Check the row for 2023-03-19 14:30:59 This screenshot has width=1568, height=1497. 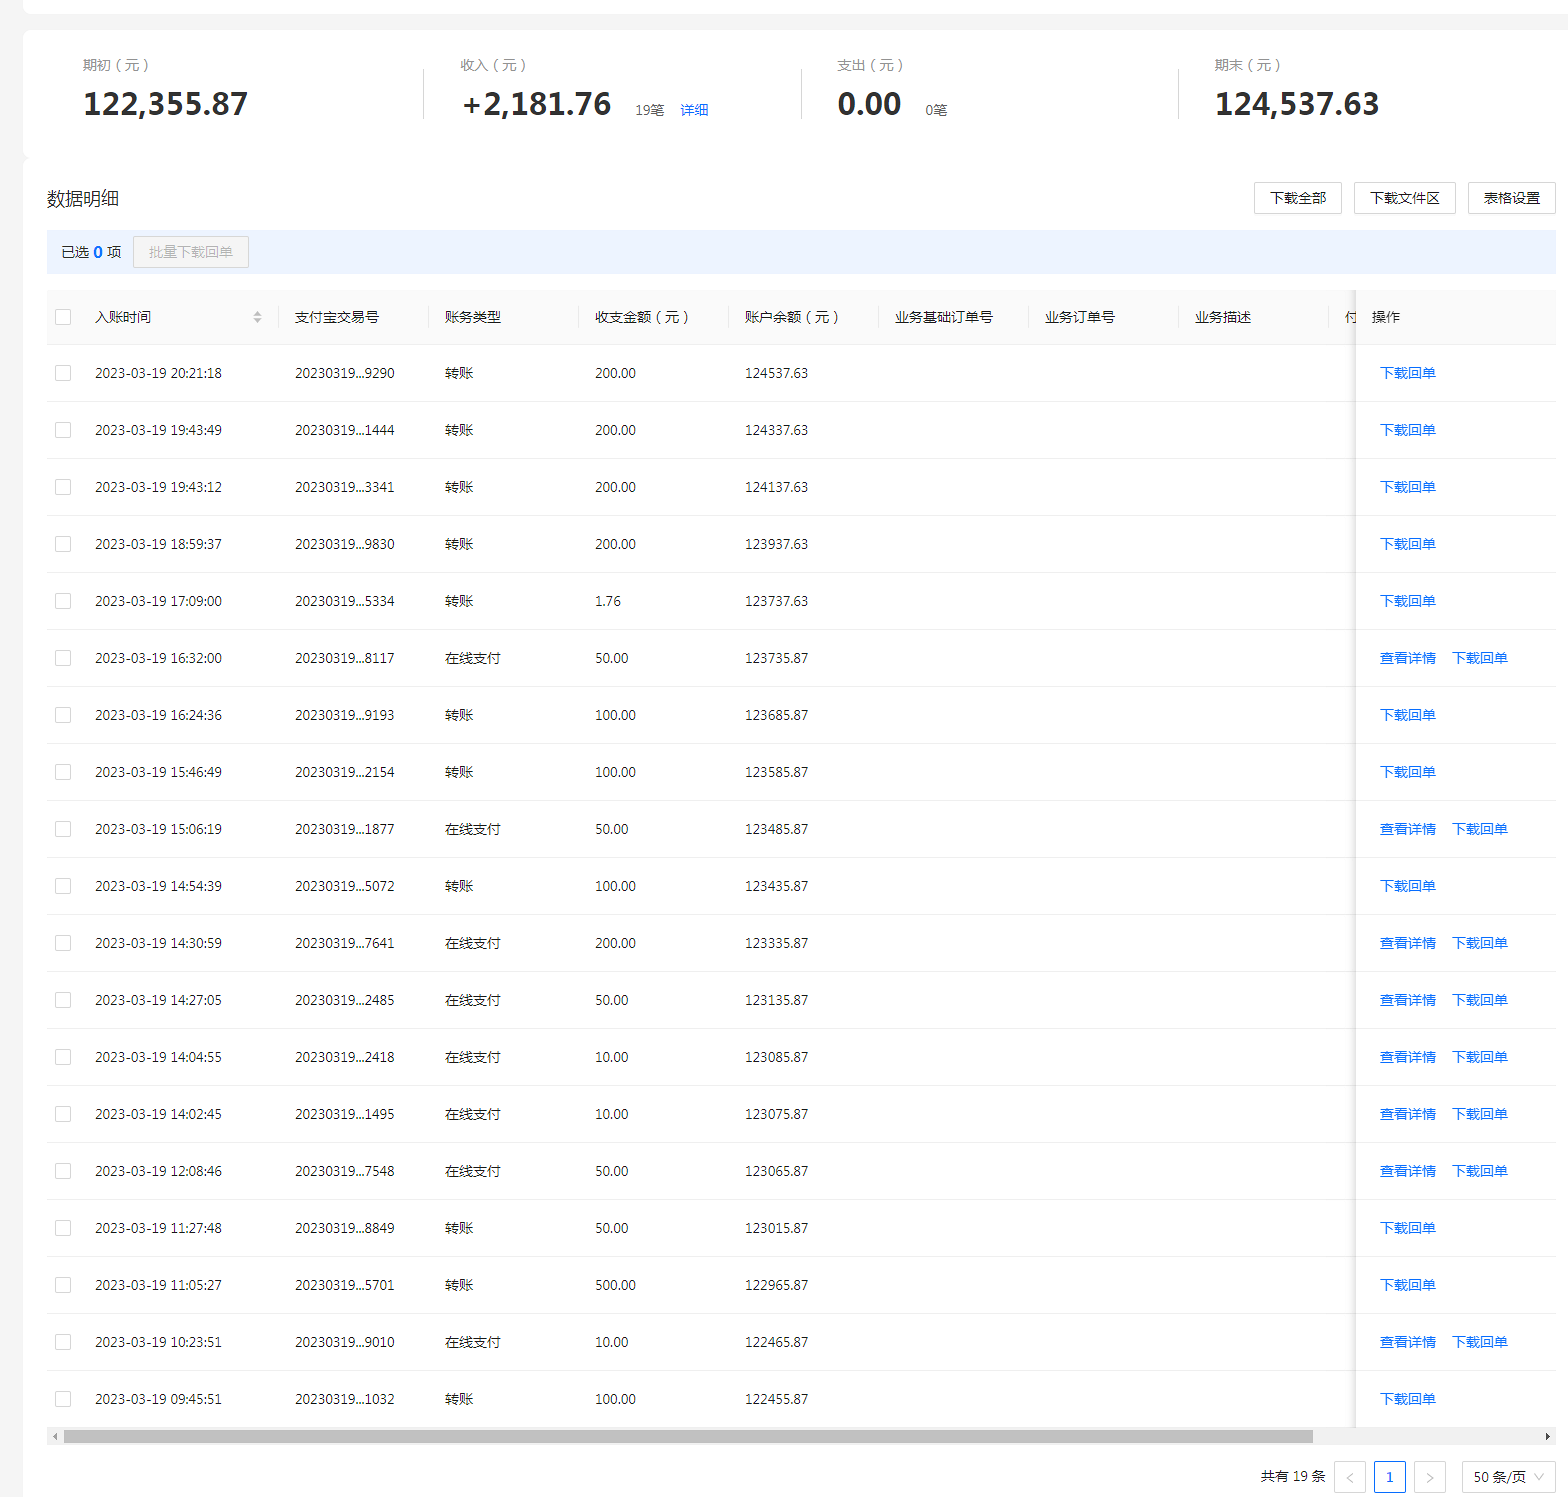(x=63, y=943)
